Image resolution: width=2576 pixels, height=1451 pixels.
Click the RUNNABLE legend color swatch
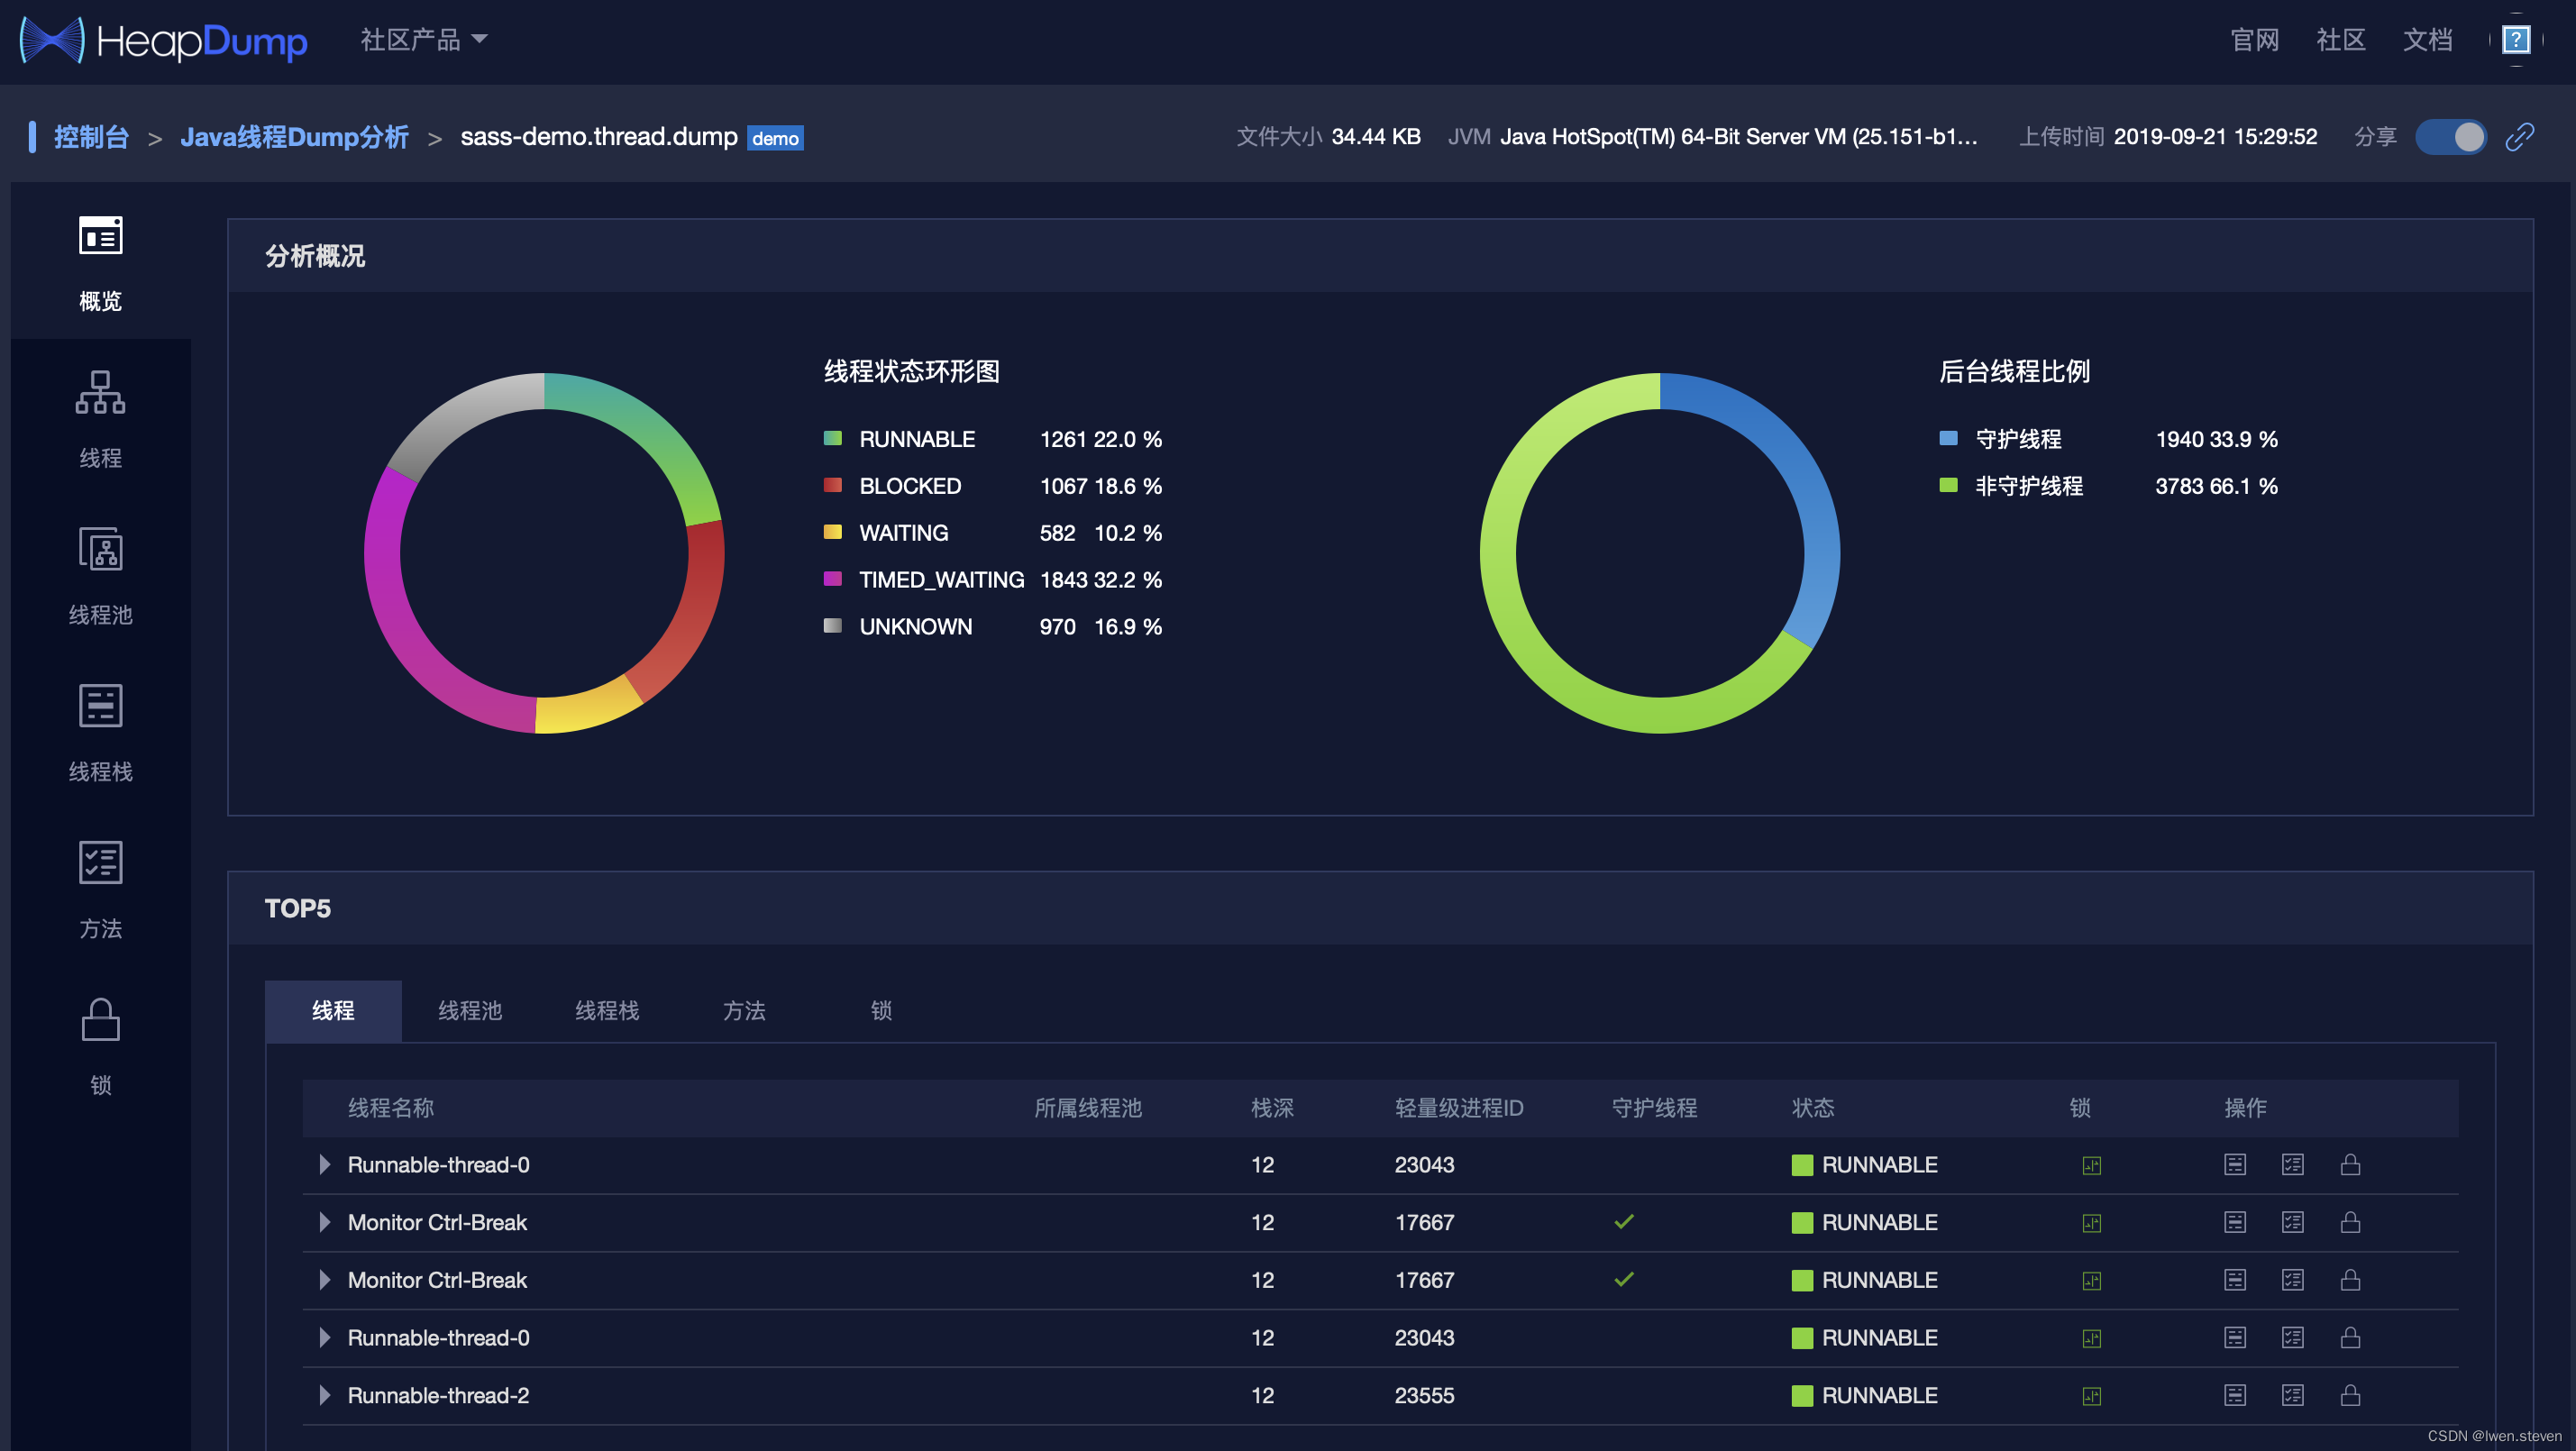point(832,438)
